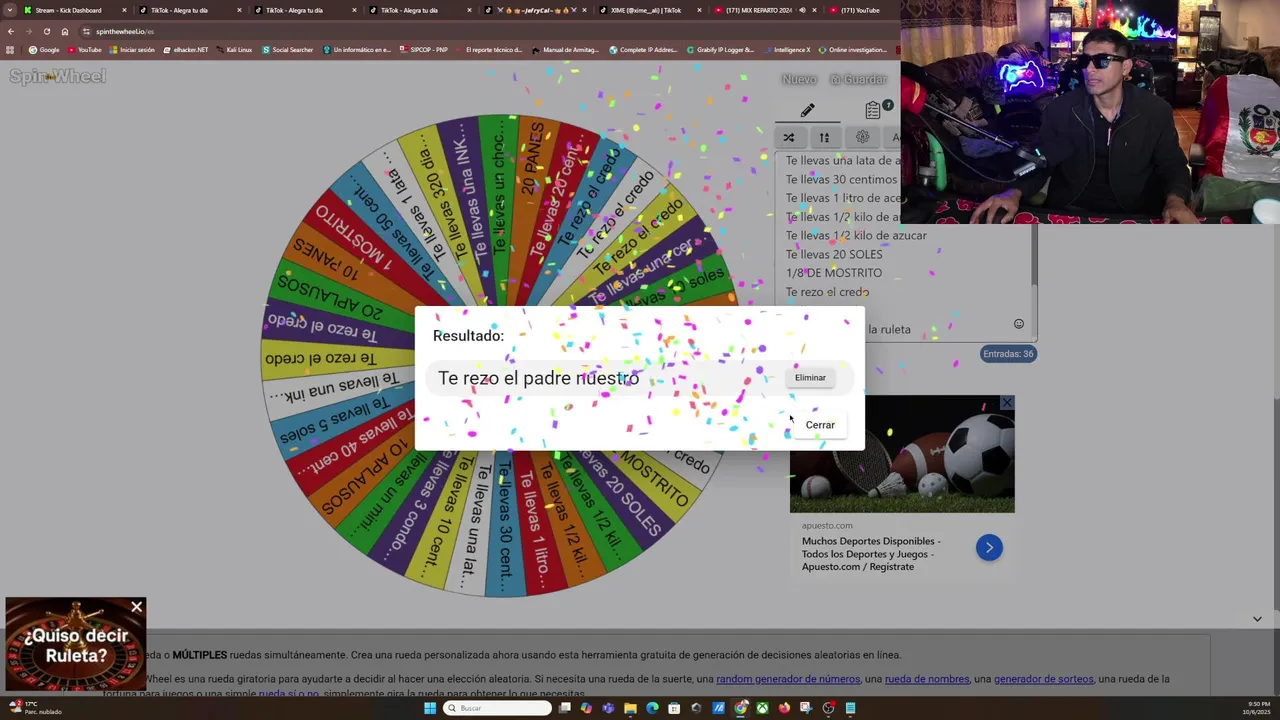Screen dimensions: 1280x720
Task: Go back in browser
Action: pos(10,31)
